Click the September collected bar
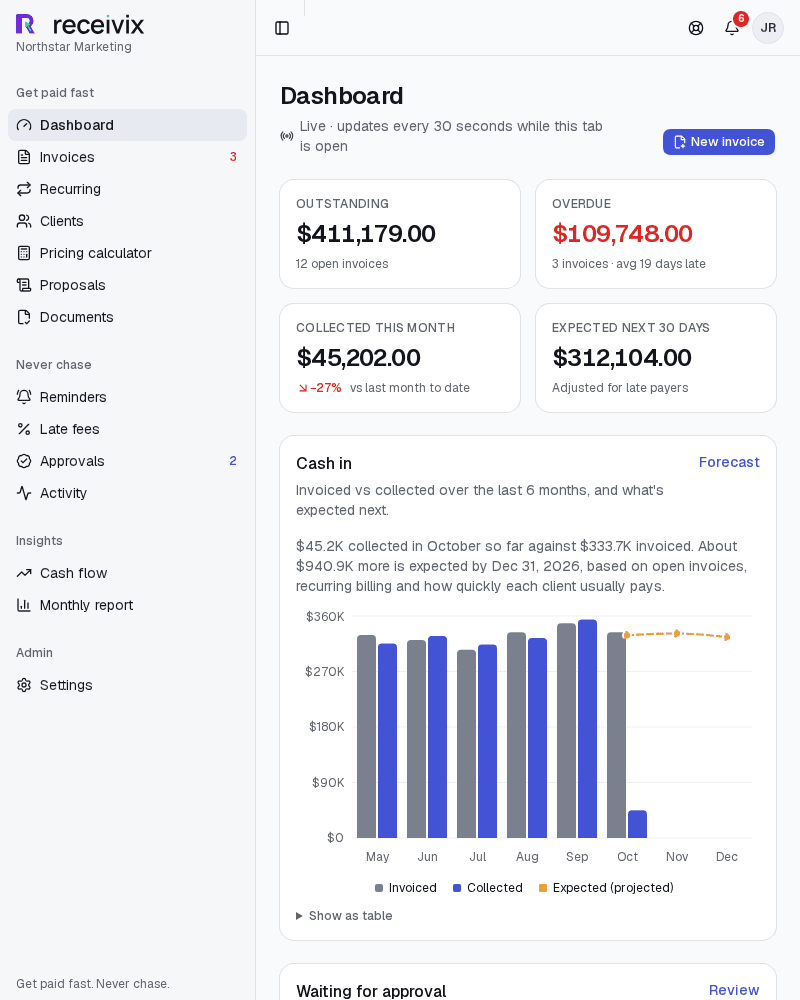 588,729
